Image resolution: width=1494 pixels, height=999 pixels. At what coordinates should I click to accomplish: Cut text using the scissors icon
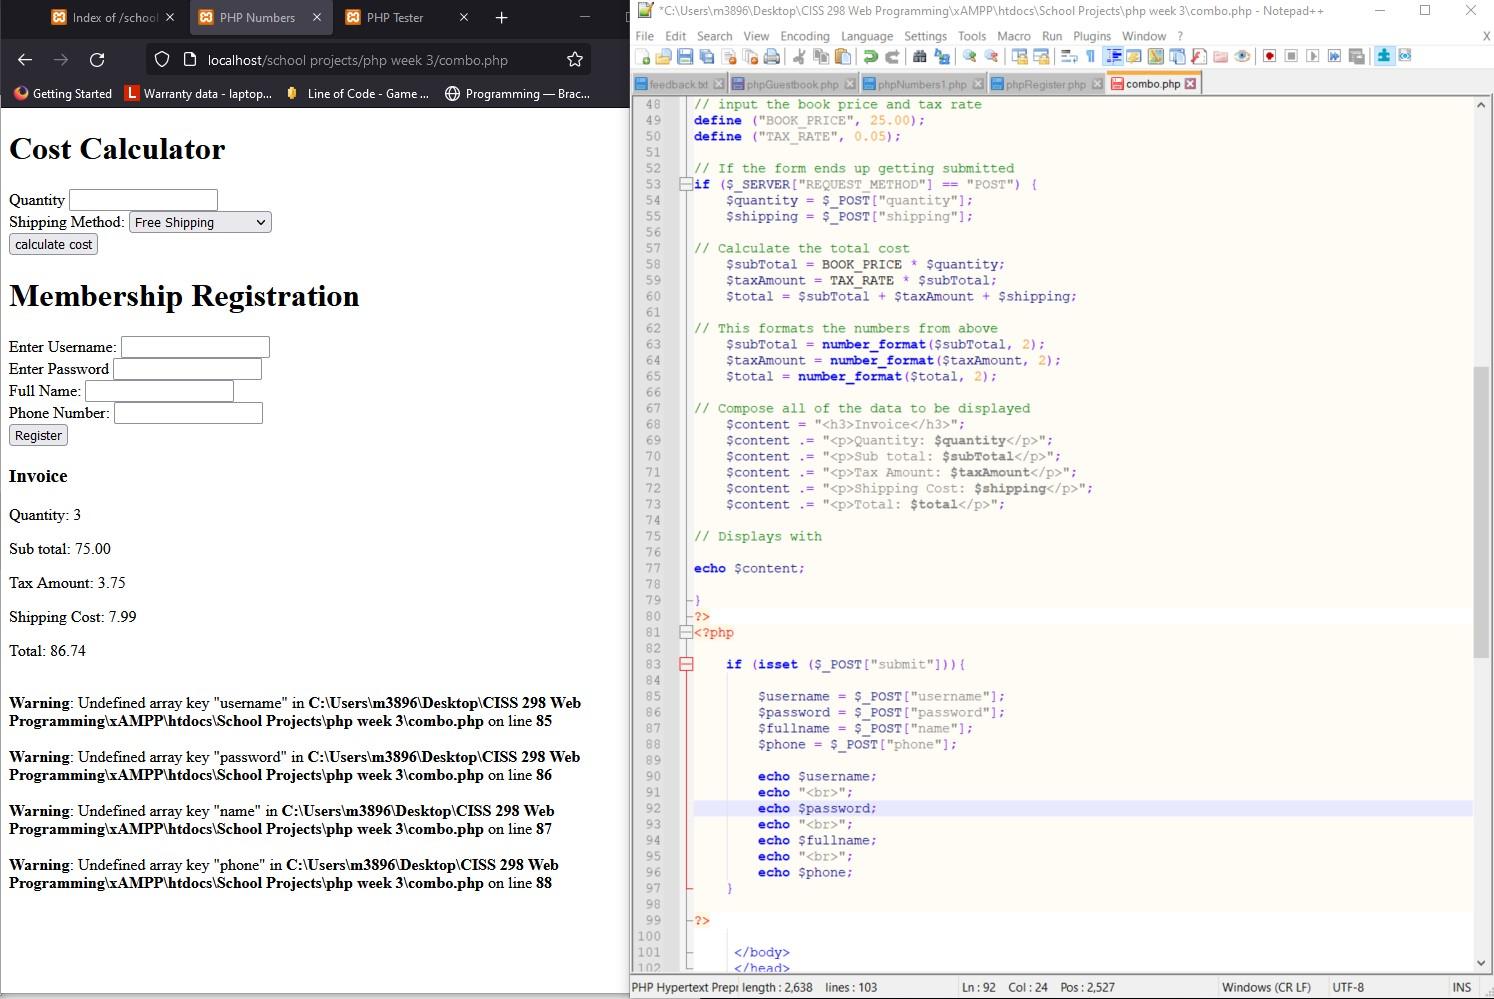tap(799, 57)
